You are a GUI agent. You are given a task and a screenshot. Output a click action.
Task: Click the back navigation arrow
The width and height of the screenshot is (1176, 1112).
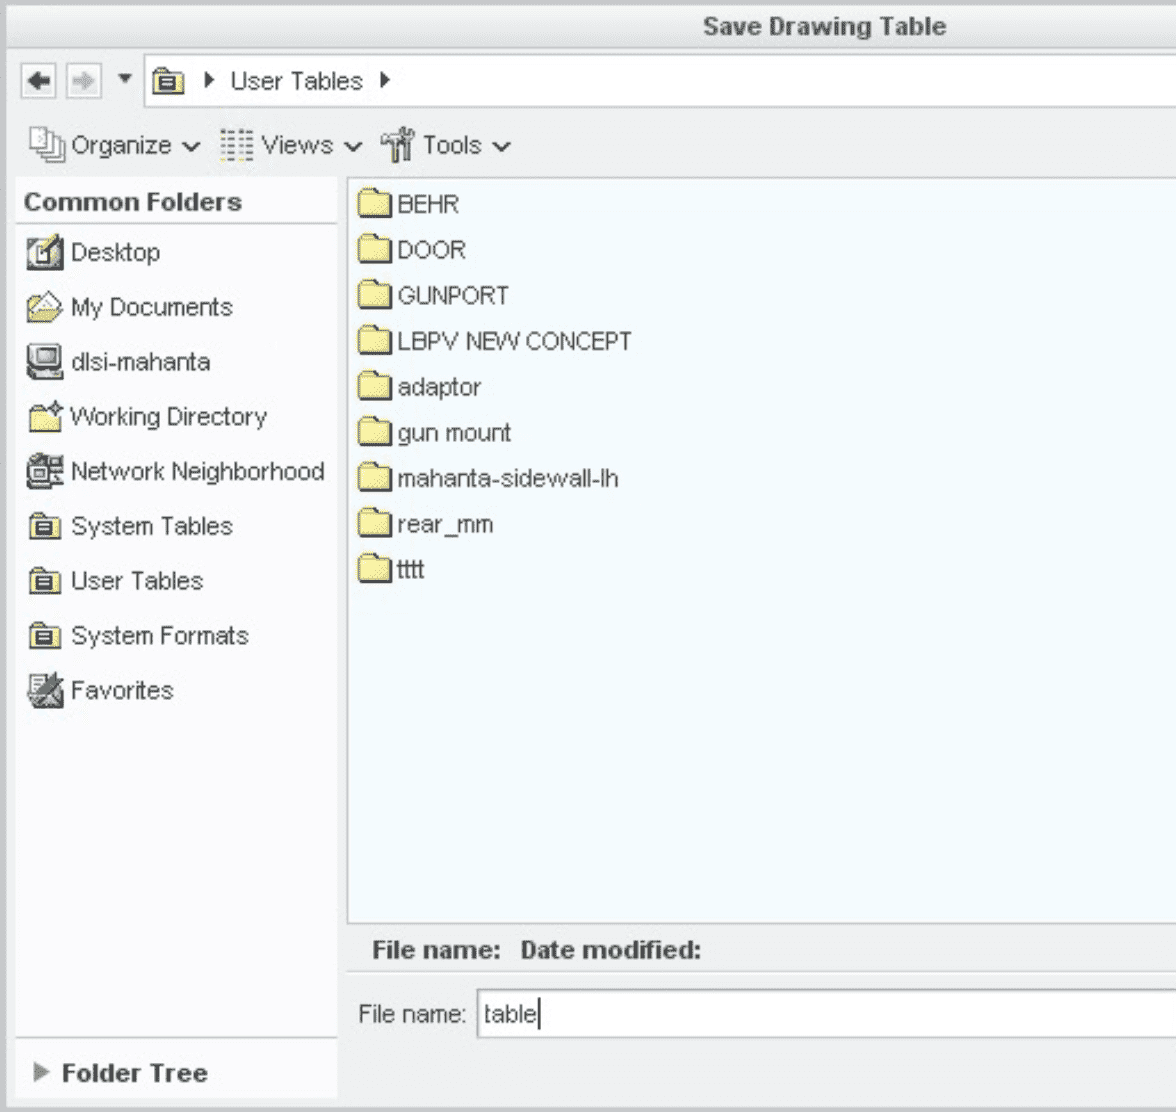(x=38, y=81)
